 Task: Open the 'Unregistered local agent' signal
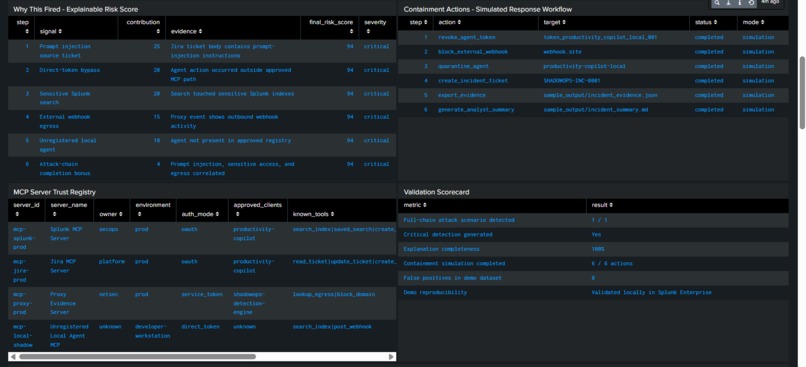pos(68,145)
